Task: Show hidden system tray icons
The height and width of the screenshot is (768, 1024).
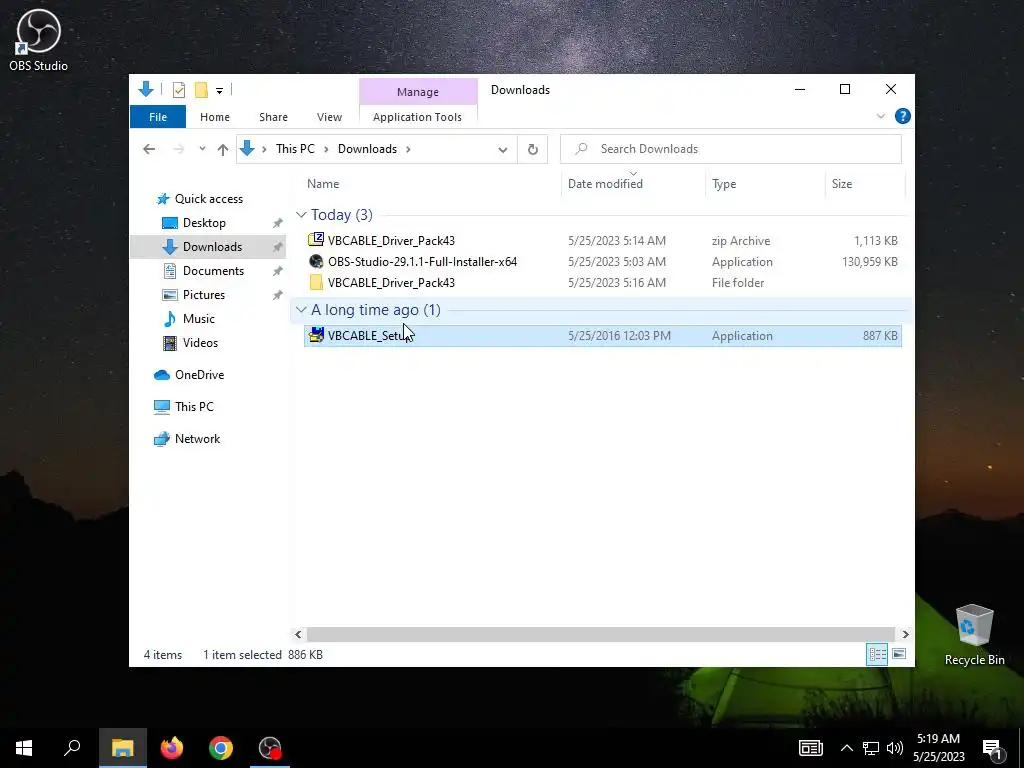Action: 846,748
